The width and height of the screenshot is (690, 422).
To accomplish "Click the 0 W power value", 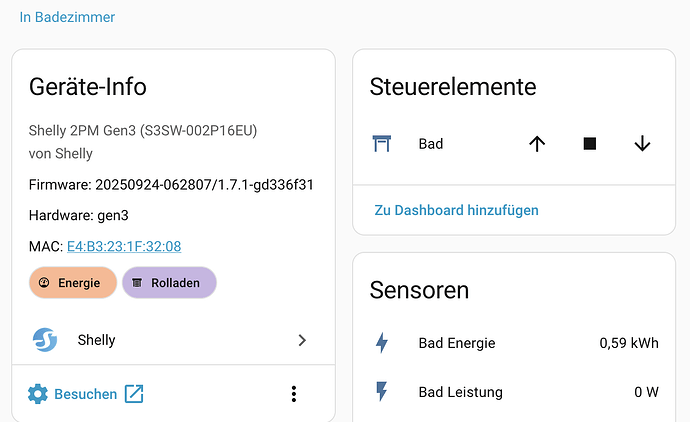I will tap(646, 392).
